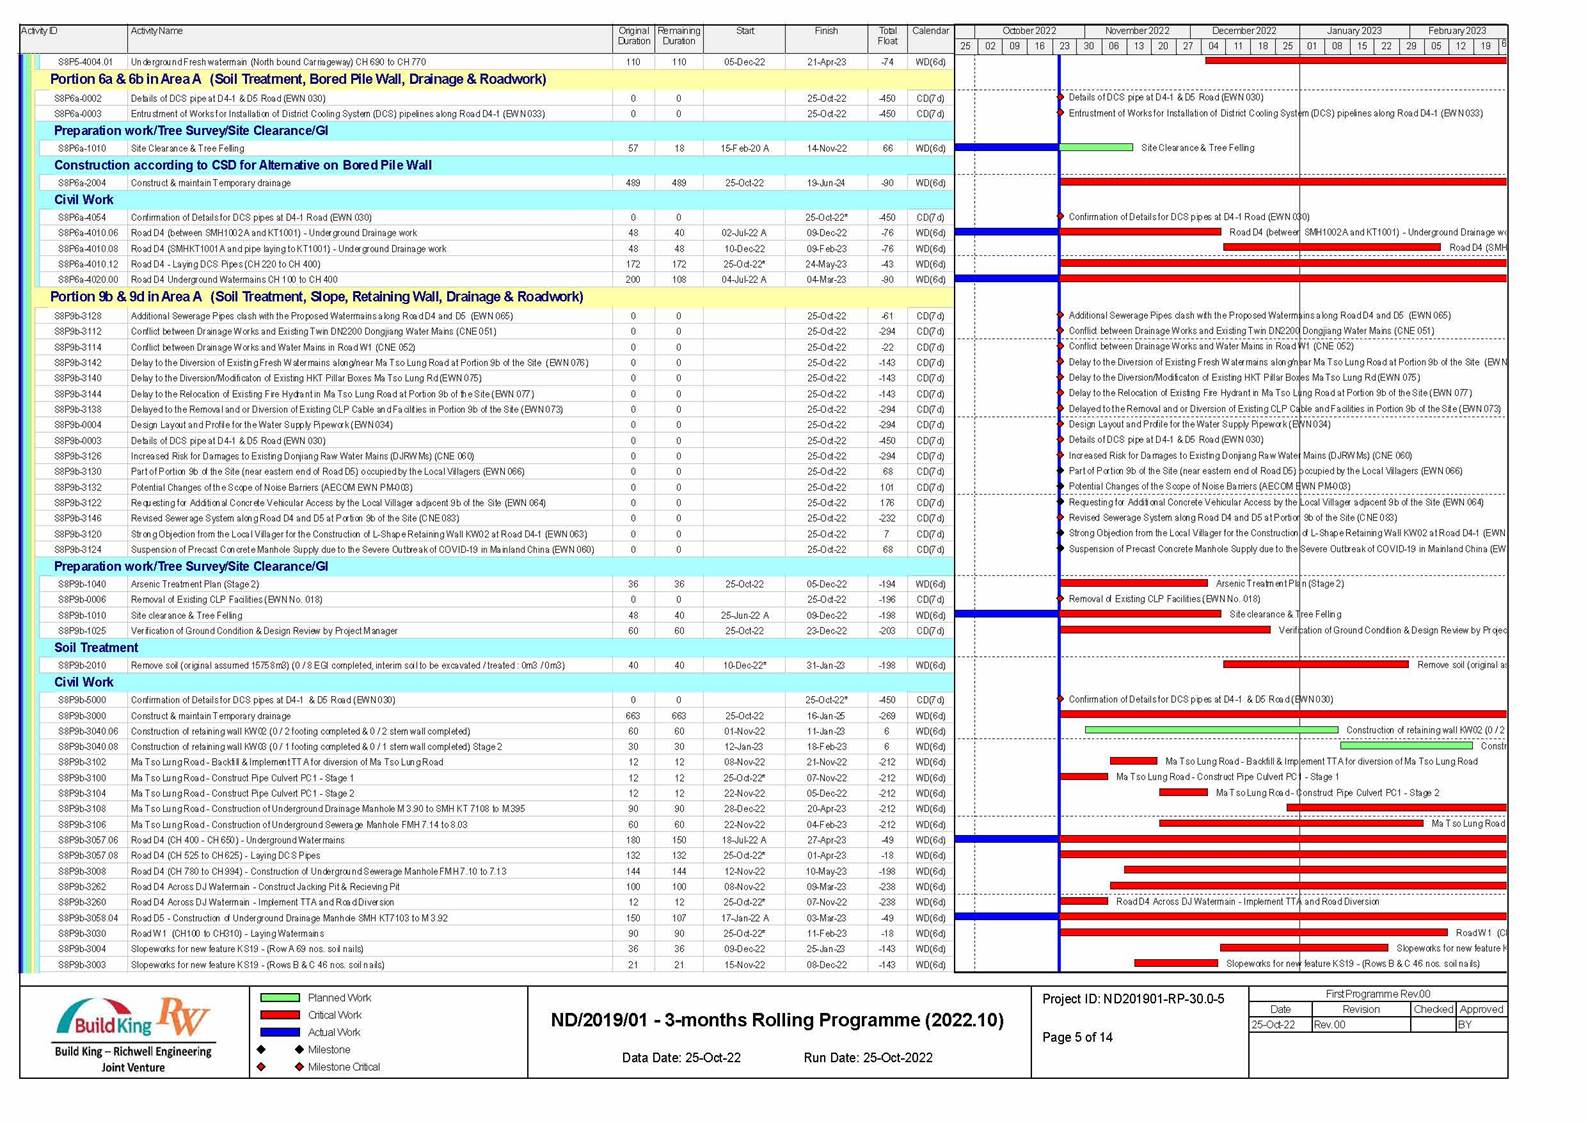Click the 19-Jun-24 finish date cell
1588x1123 pixels.
pyautogui.click(x=826, y=183)
